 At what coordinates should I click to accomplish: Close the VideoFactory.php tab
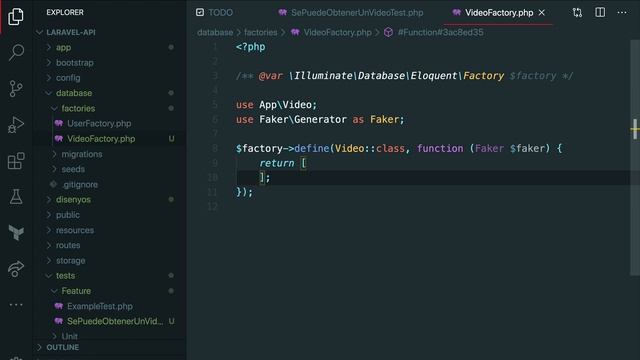[542, 13]
